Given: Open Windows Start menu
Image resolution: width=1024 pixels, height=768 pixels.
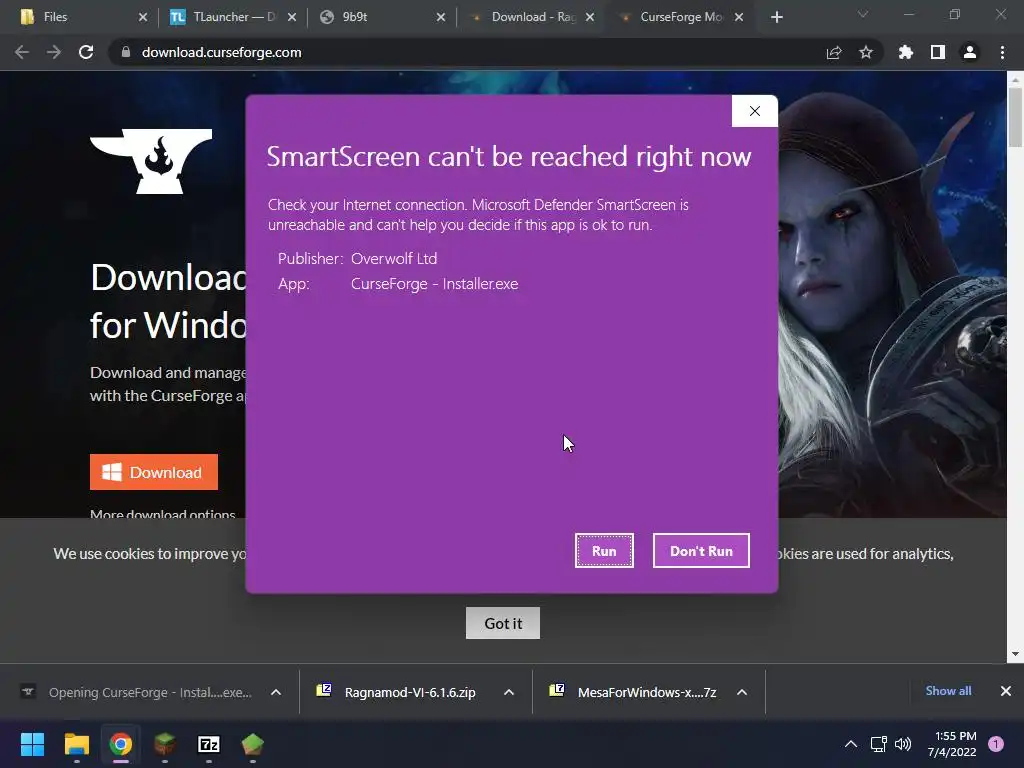Looking at the screenshot, I should point(32,744).
